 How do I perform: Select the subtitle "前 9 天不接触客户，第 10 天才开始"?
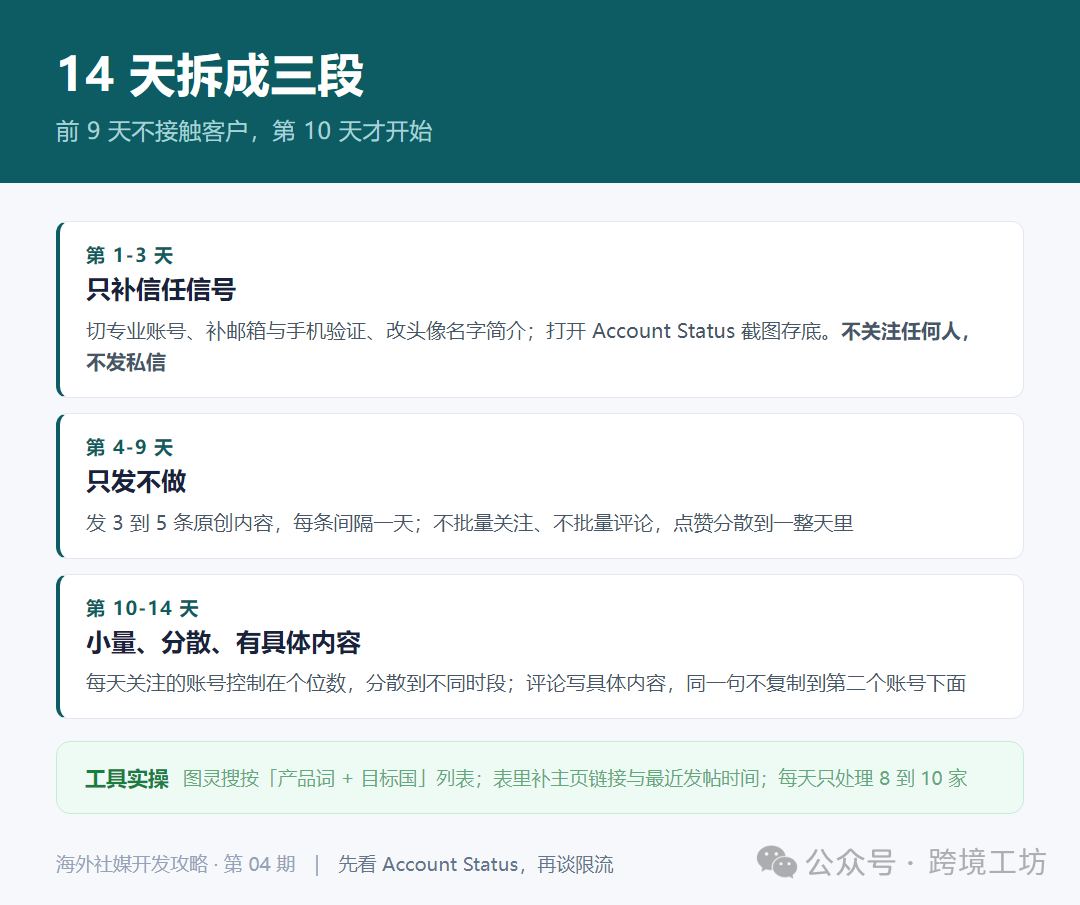244,131
